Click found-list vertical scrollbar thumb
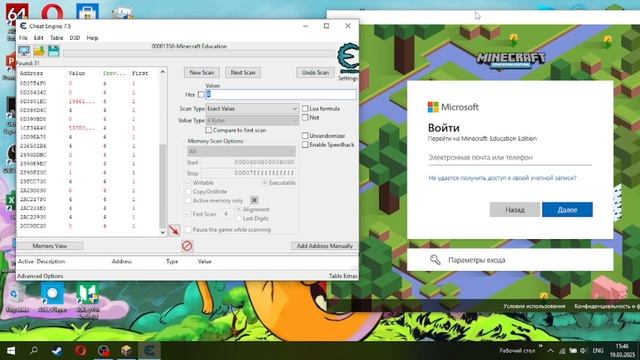 tap(162, 185)
